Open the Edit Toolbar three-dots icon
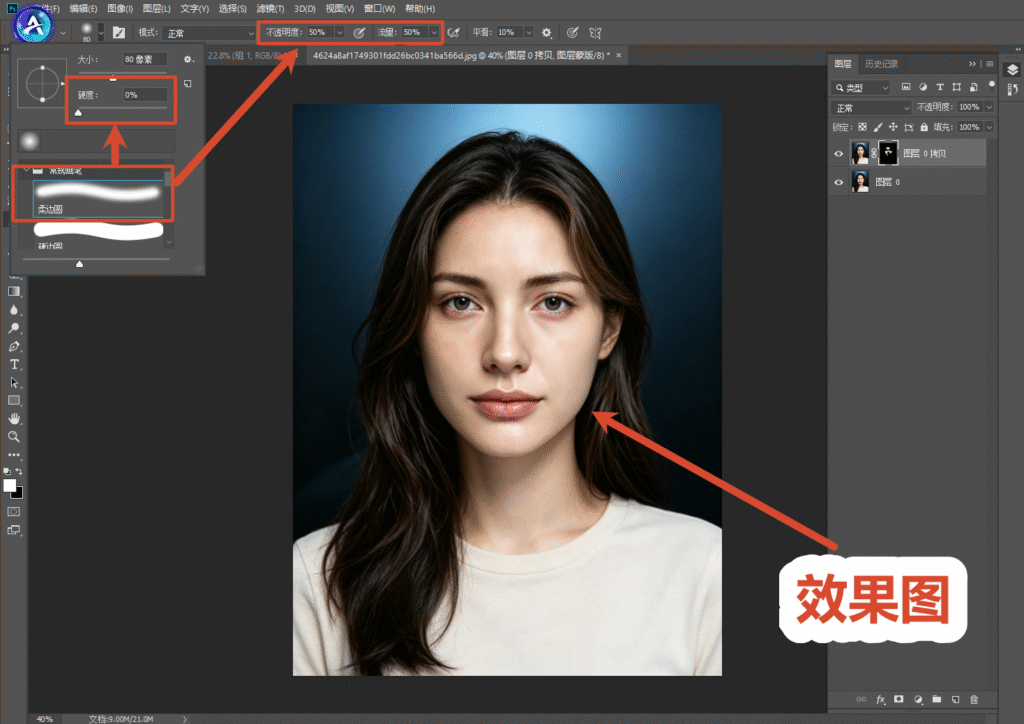Viewport: 1024px width, 724px height. click(x=14, y=454)
